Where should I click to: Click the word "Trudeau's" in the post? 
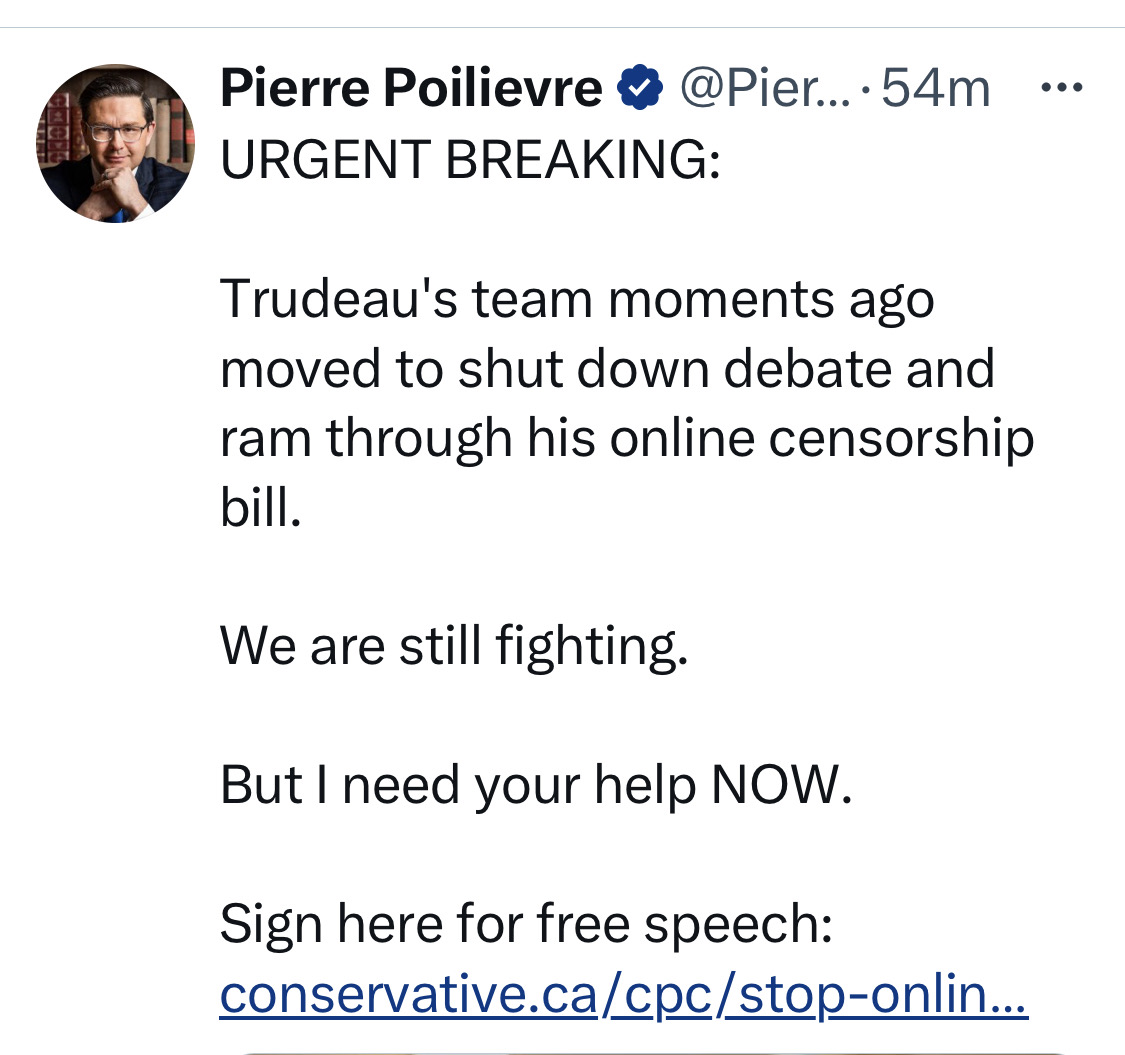pyautogui.click(x=339, y=299)
